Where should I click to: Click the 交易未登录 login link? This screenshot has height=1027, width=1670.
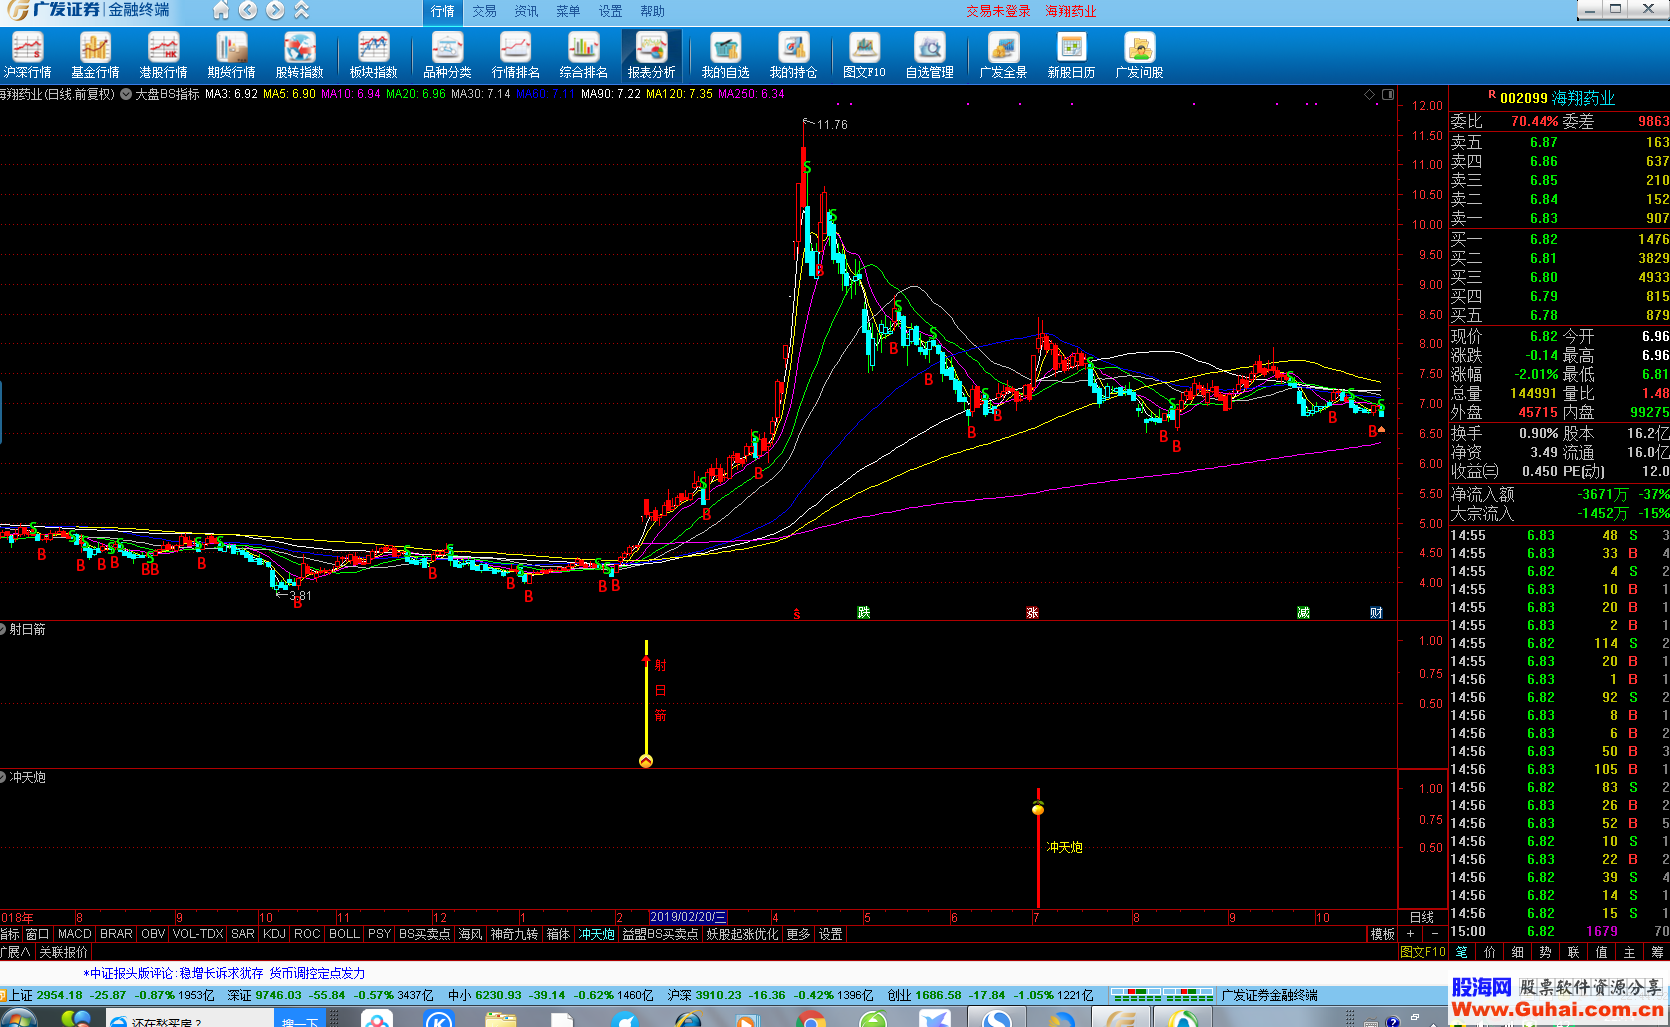coord(998,11)
